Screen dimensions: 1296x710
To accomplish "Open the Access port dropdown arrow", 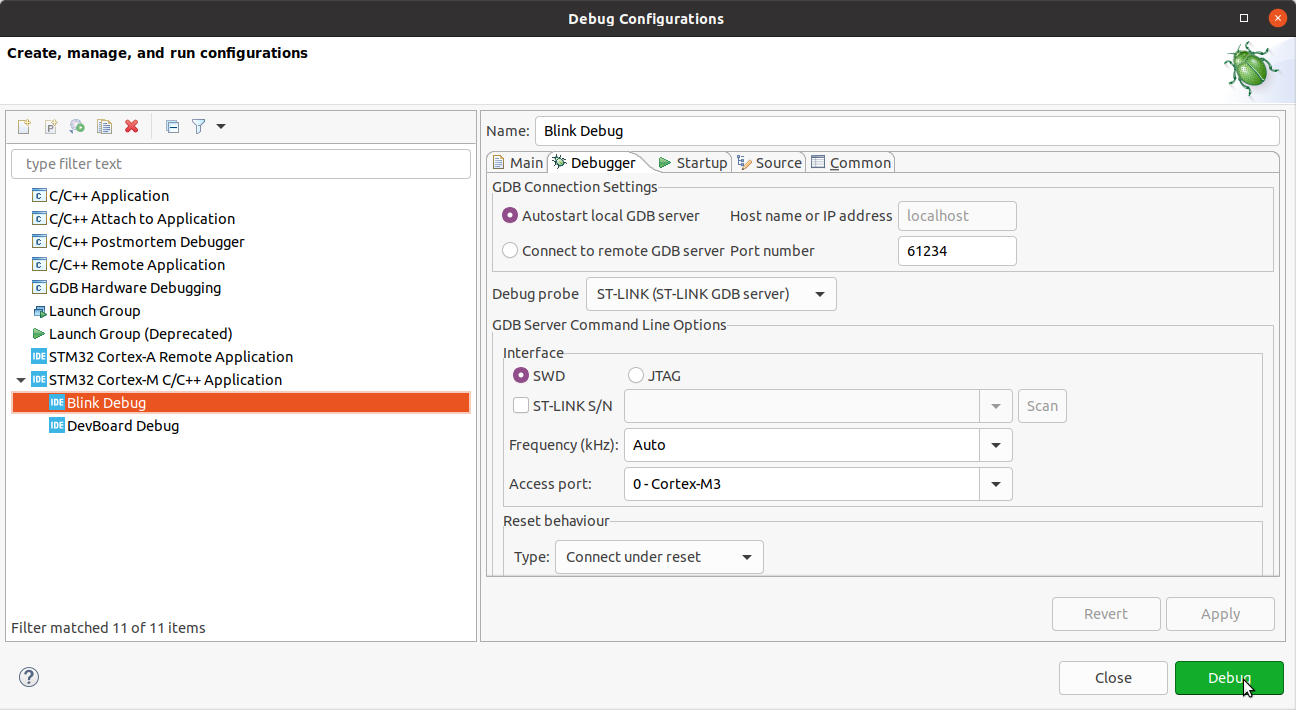I will click(996, 484).
